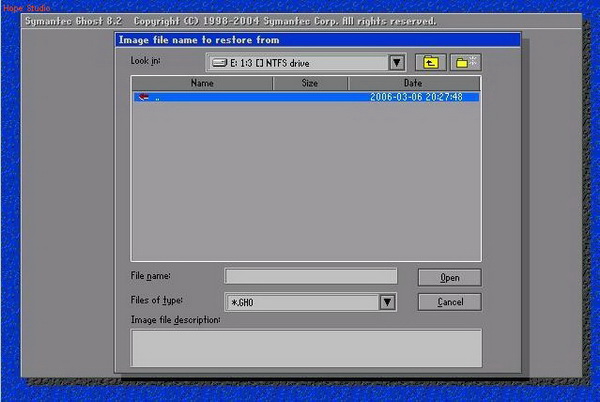Click the Image file description box
The width and height of the screenshot is (600, 402).
click(x=306, y=348)
